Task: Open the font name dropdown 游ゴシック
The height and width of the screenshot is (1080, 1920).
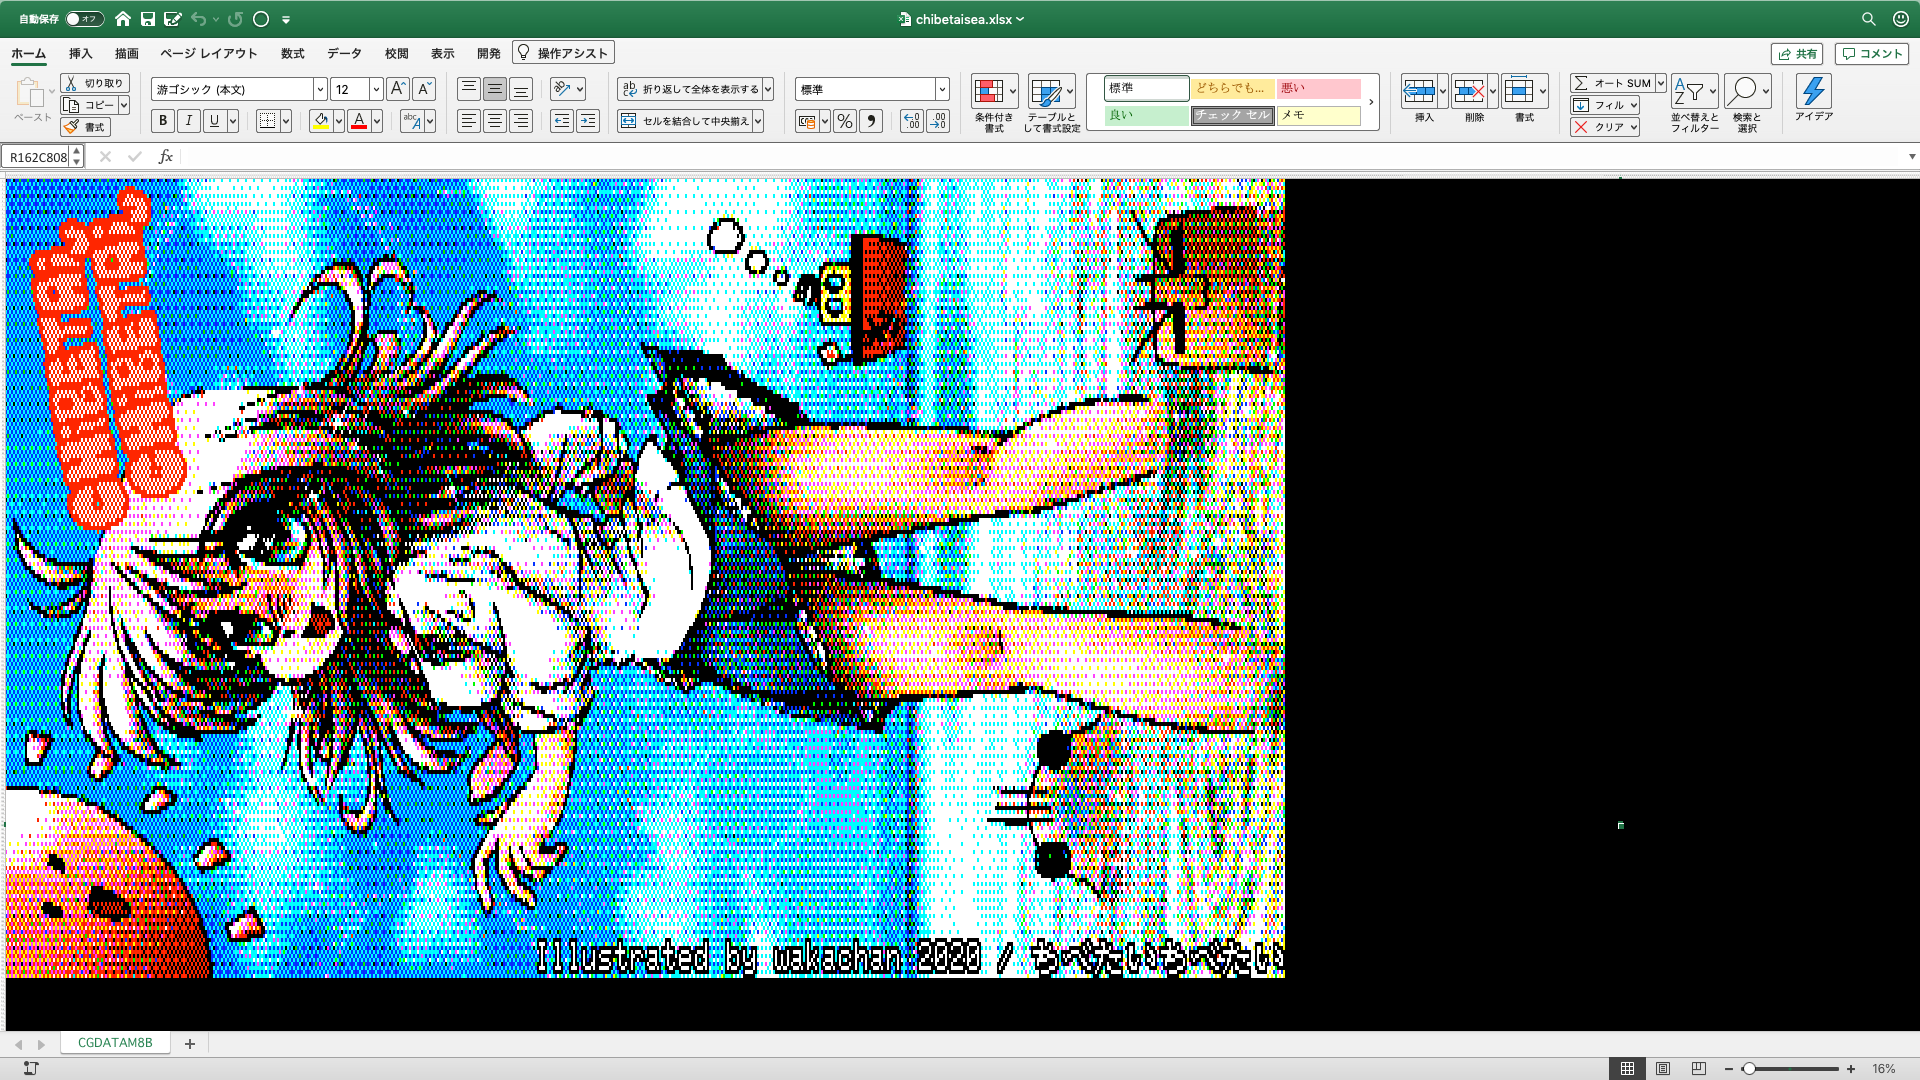Action: [x=320, y=89]
